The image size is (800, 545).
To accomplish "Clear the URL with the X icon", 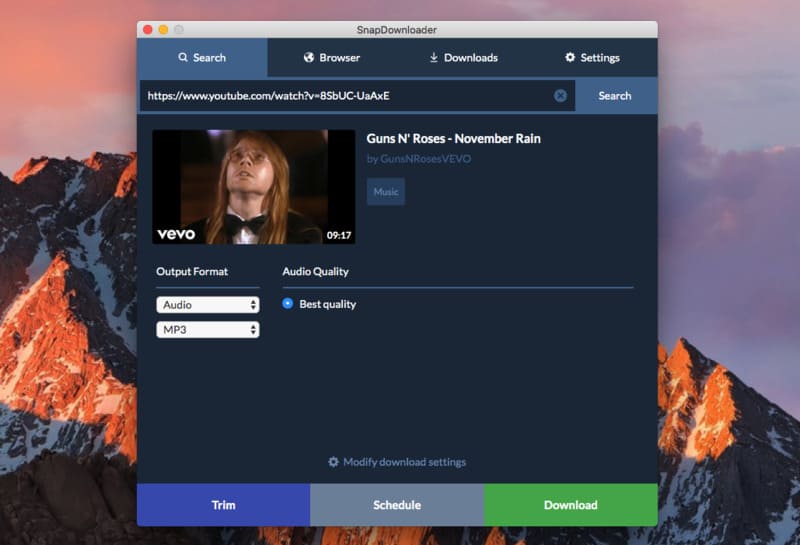I will click(560, 95).
